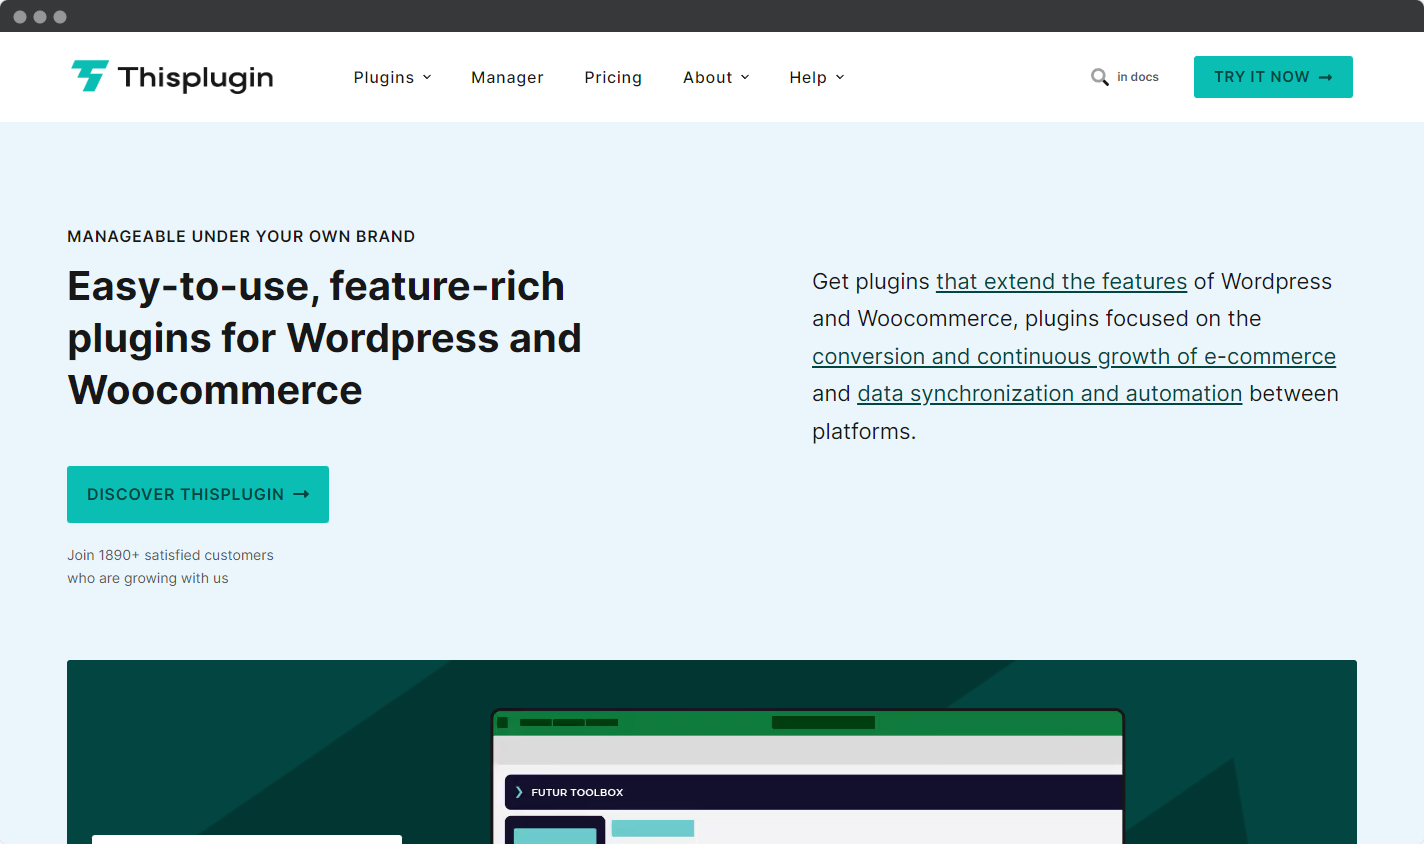The image size is (1424, 844).
Task: Click the Thisplugin brand name text
Action: pos(195,77)
